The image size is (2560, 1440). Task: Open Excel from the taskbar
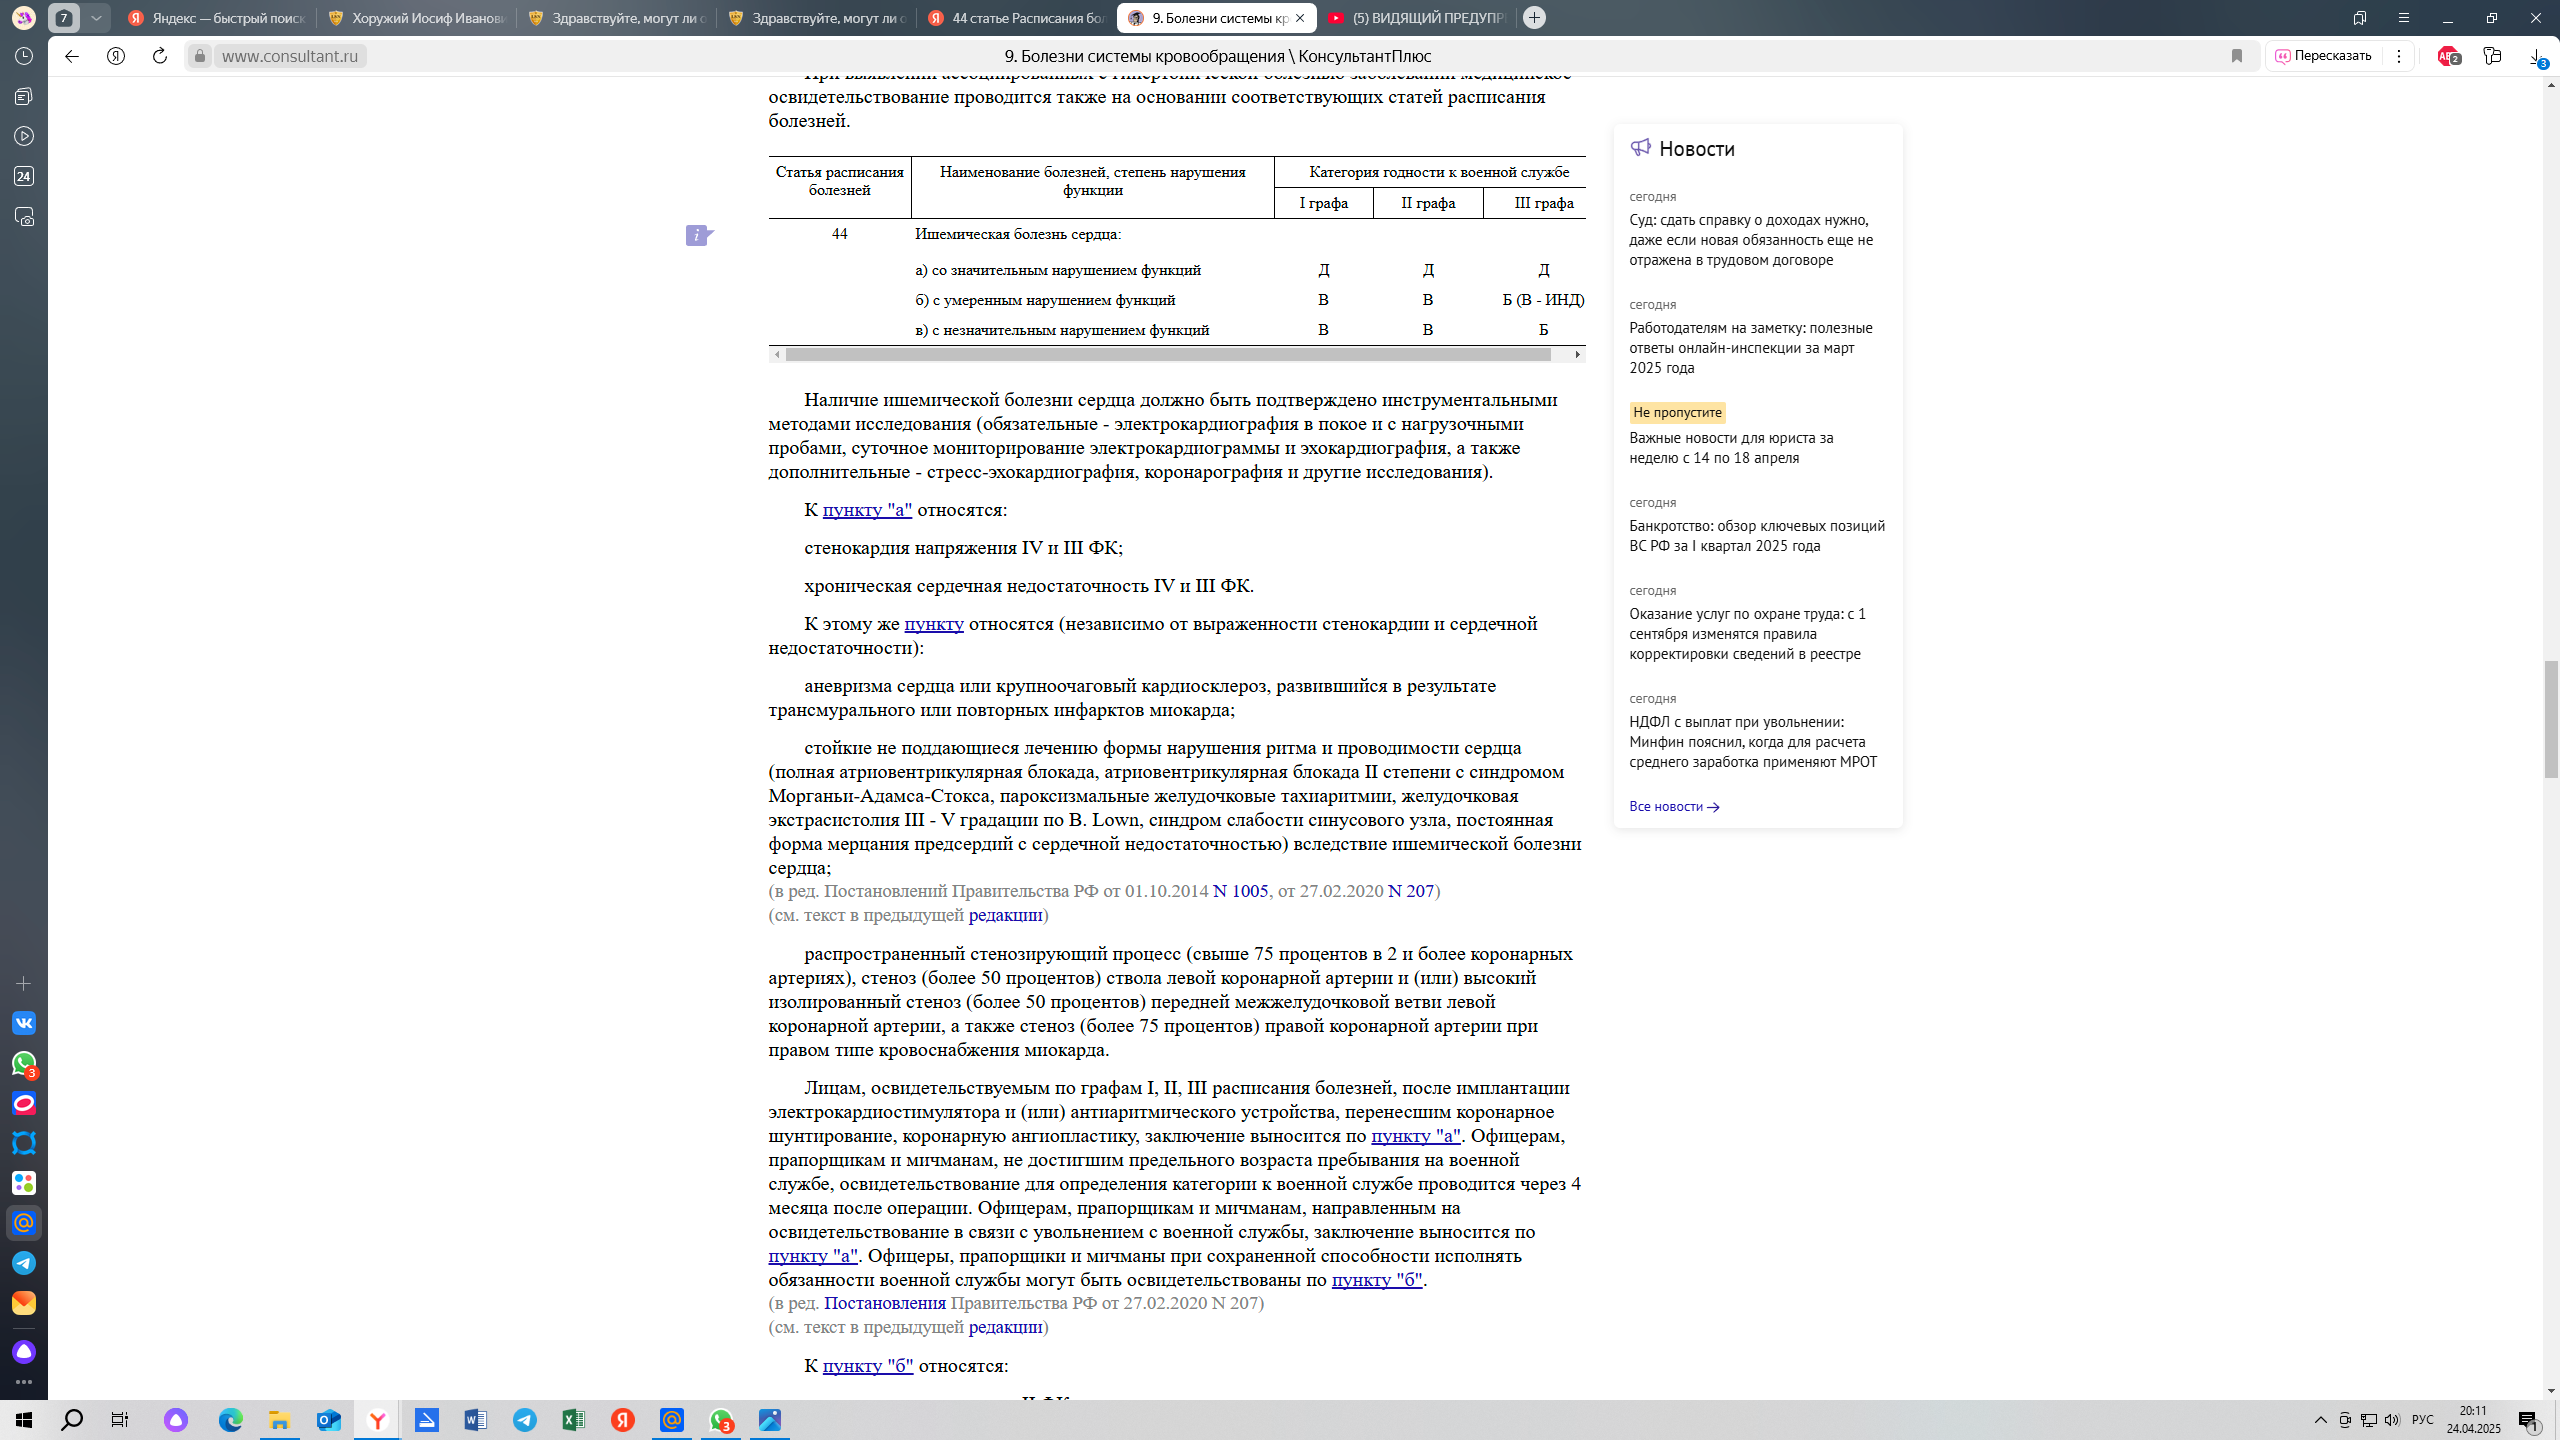pyautogui.click(x=573, y=1420)
